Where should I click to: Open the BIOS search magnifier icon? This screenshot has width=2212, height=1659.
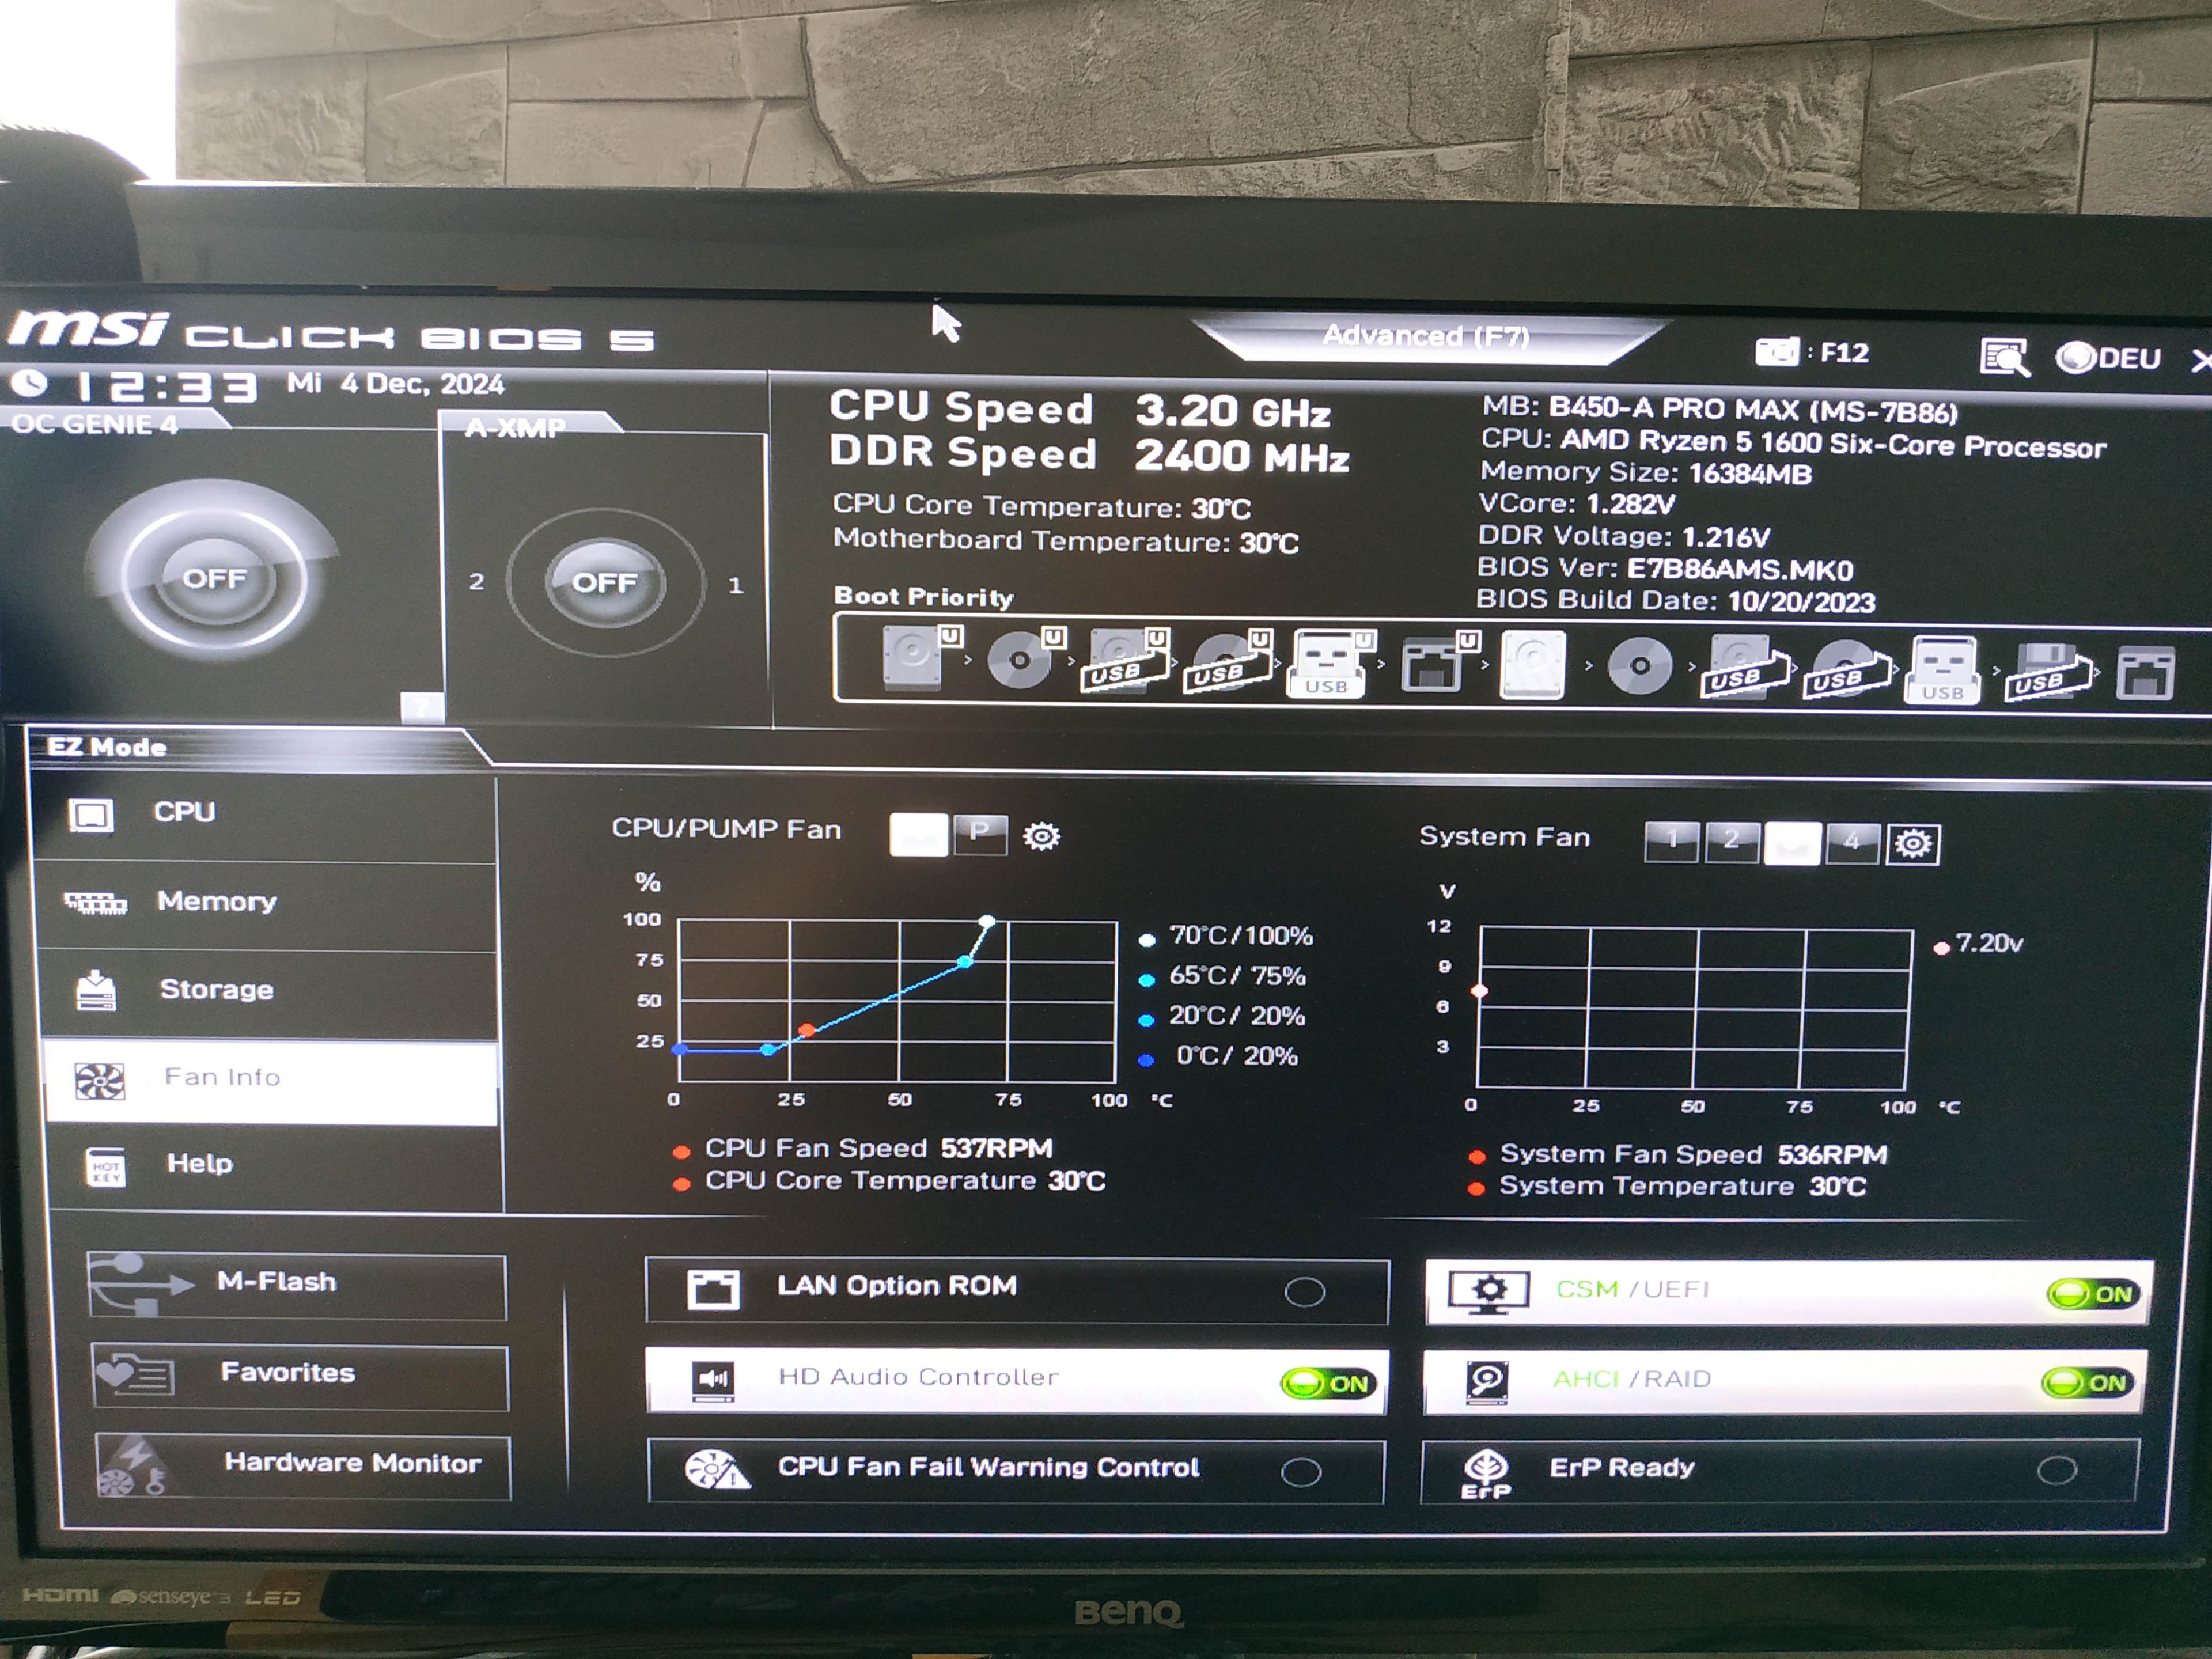[2004, 357]
